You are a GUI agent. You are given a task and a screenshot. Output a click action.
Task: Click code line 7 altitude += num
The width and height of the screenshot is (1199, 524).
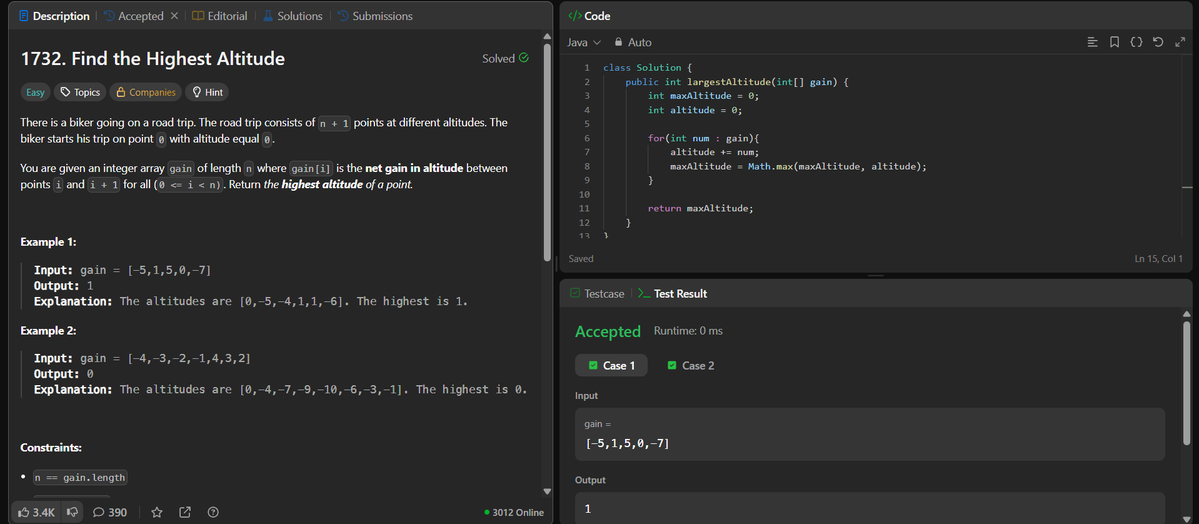pyautogui.click(x=714, y=152)
